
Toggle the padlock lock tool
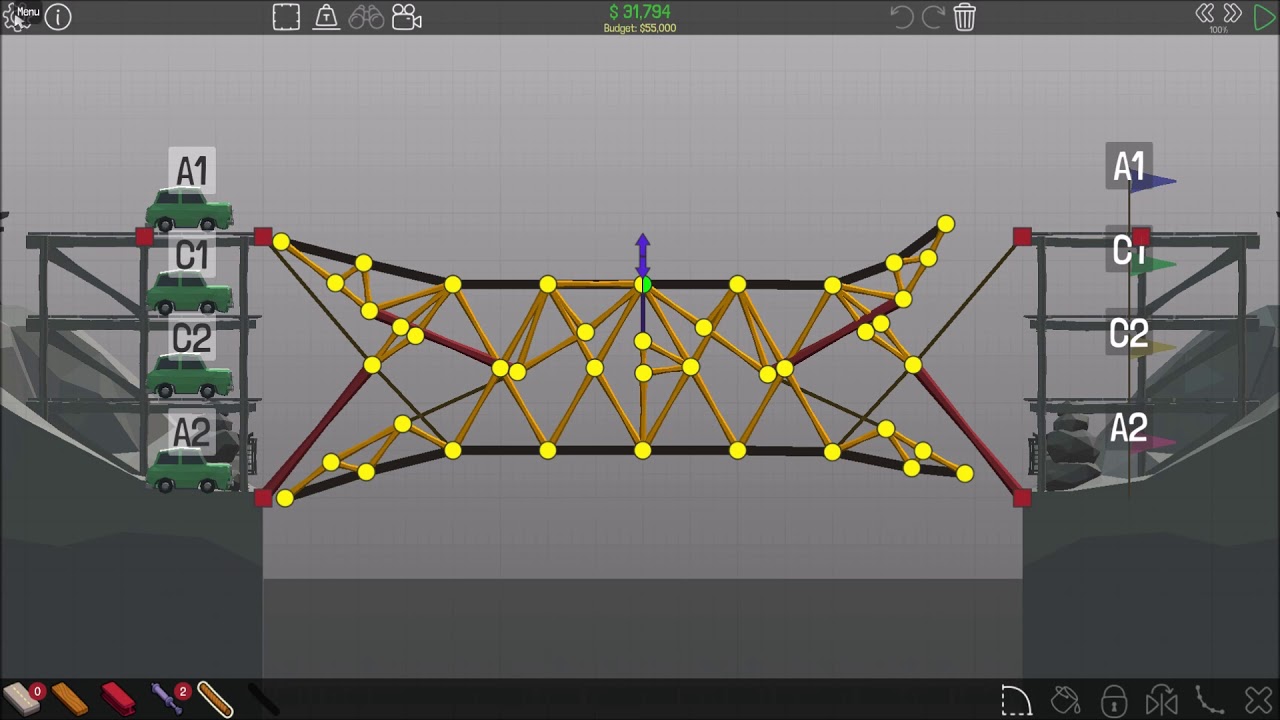click(x=1114, y=700)
